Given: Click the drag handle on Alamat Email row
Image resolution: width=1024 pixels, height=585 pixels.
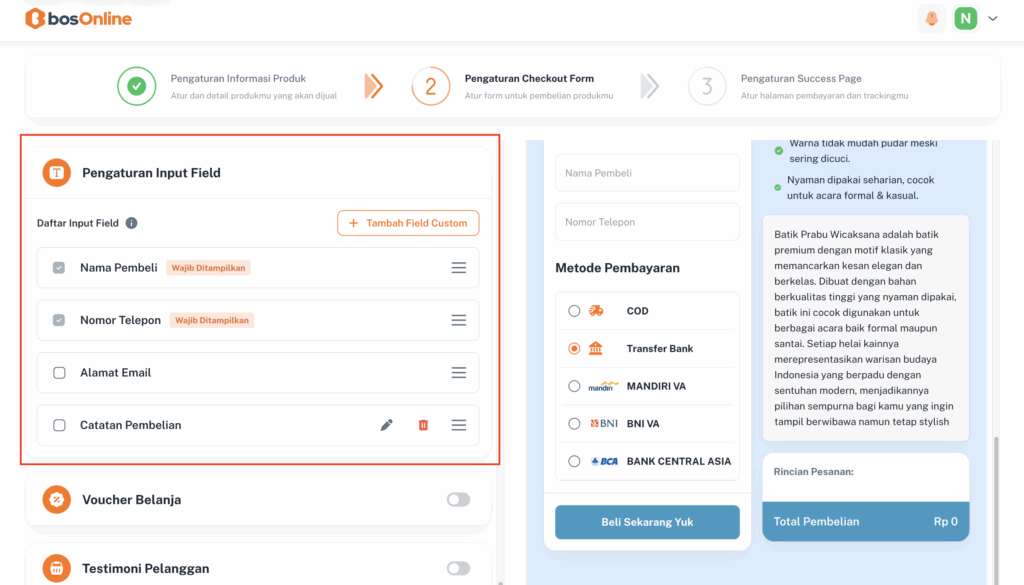Looking at the screenshot, I should 458,373.
